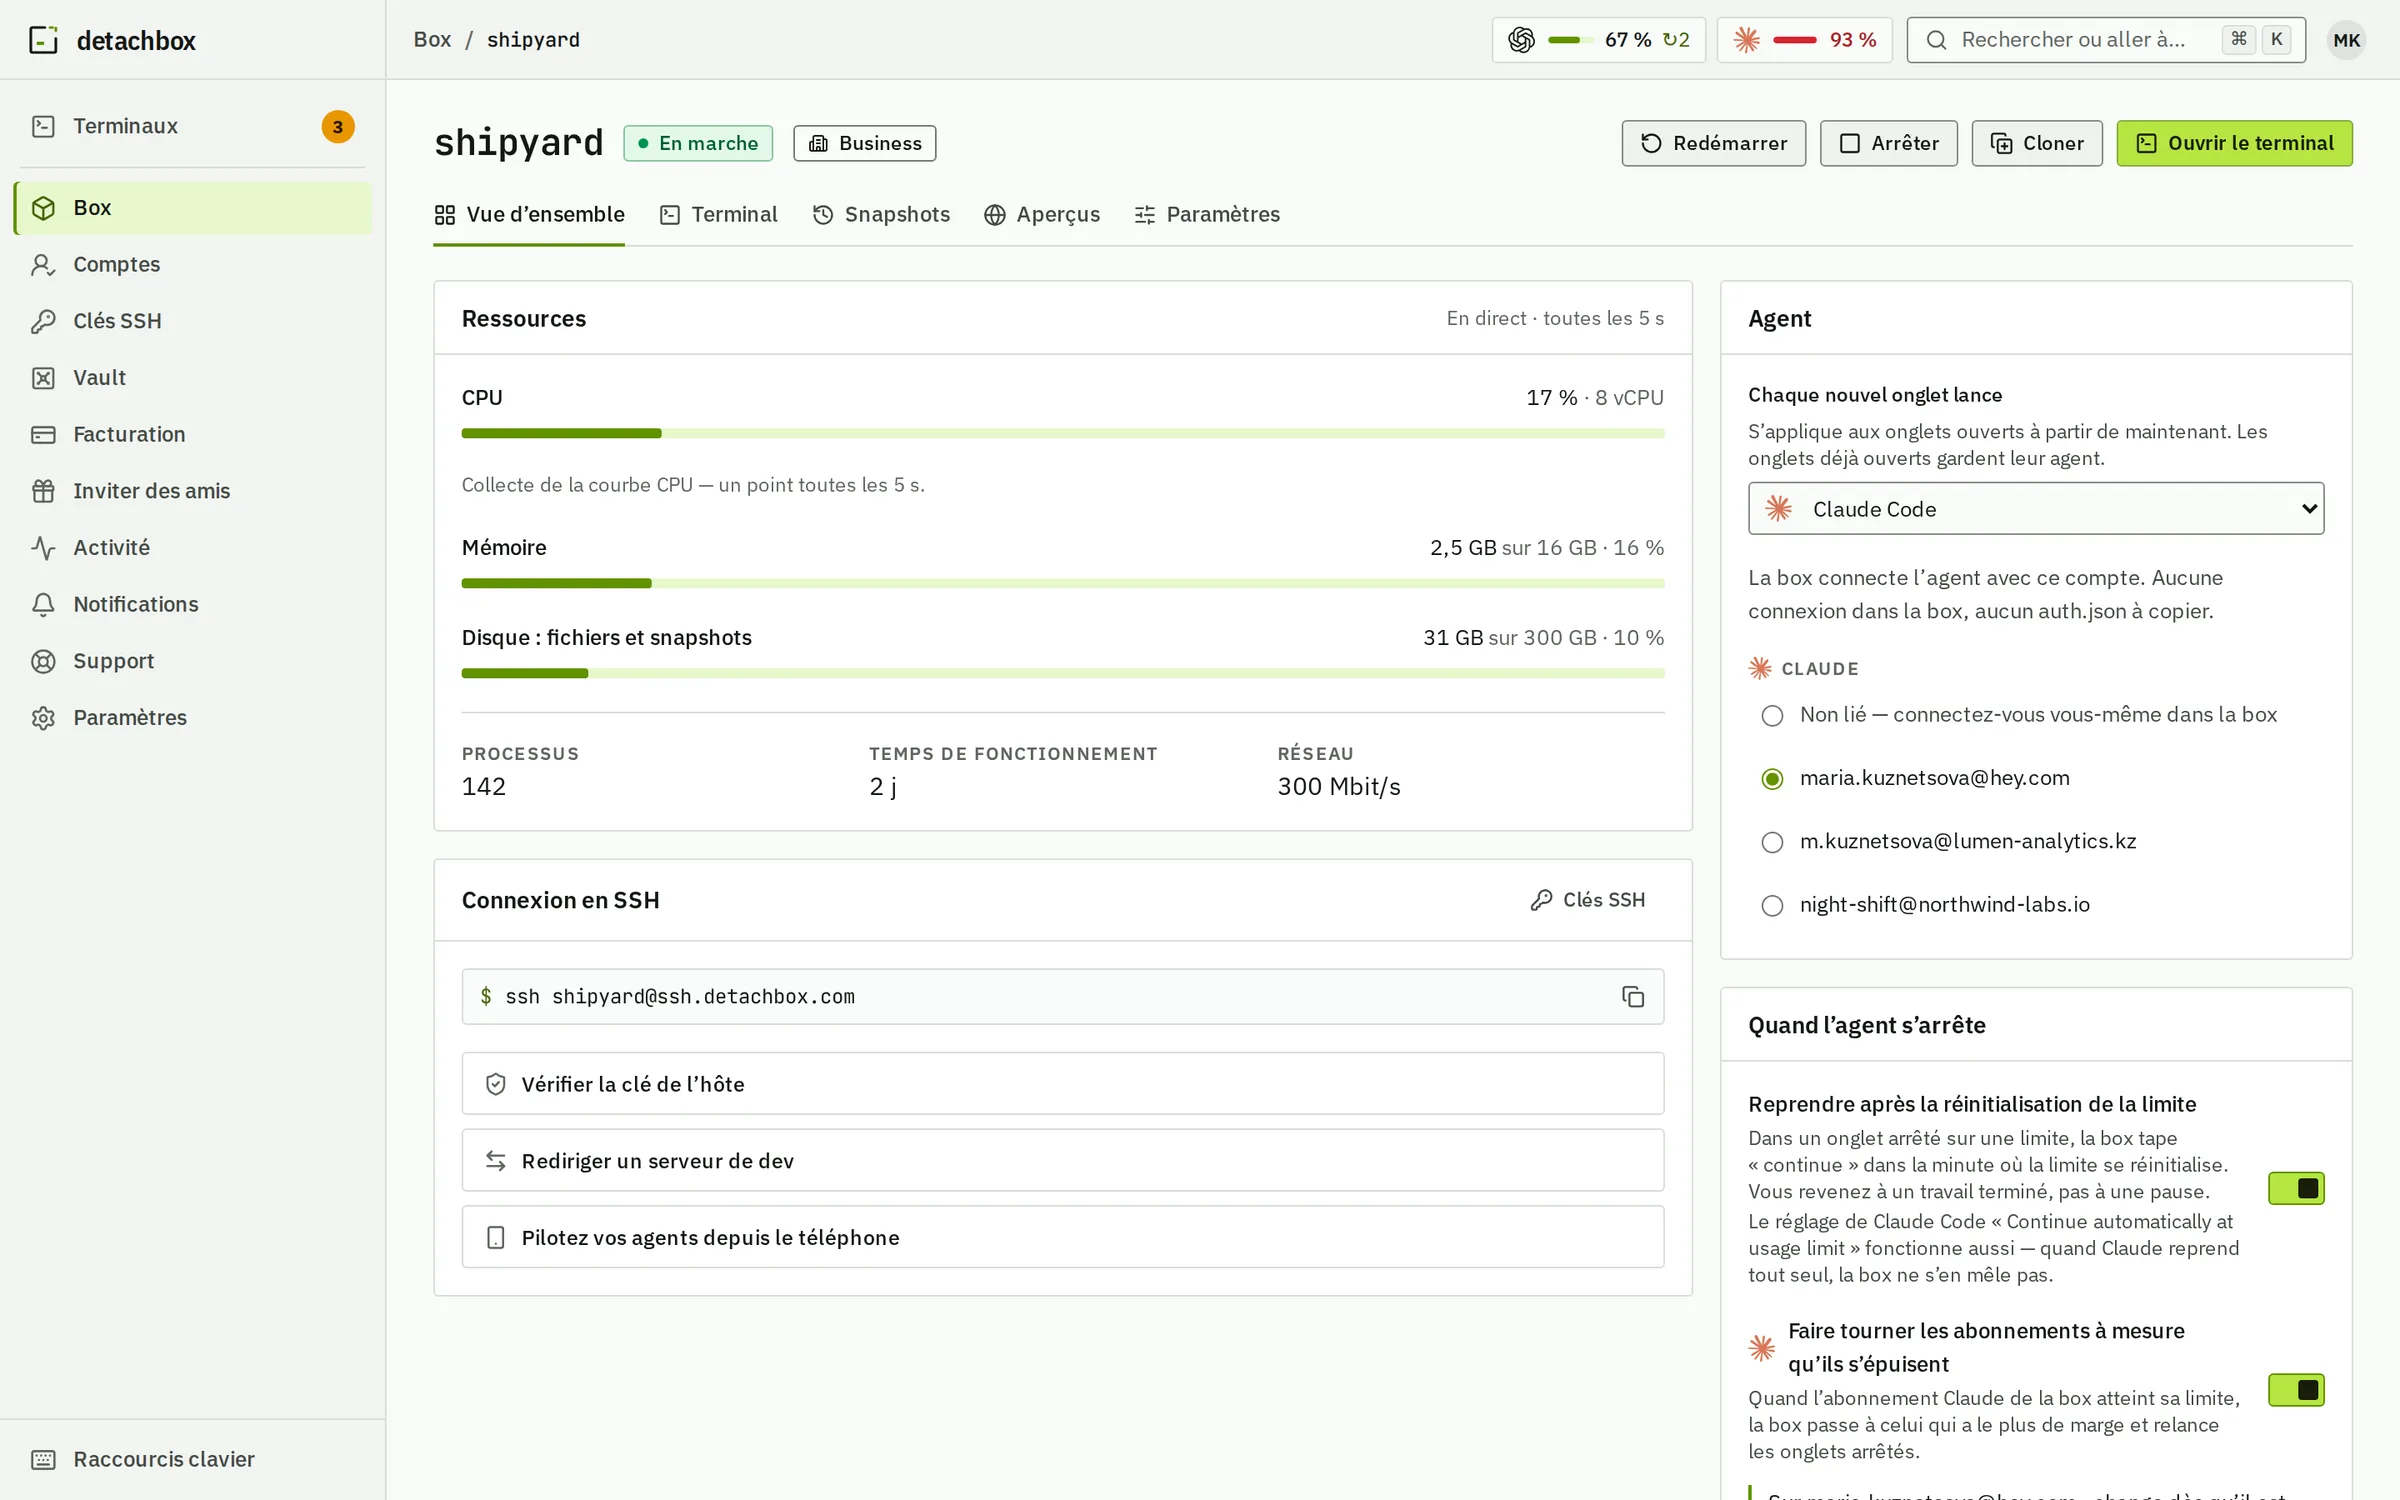Go to Clés SSH sidebar item
2400x1500 pixels.
193,321
